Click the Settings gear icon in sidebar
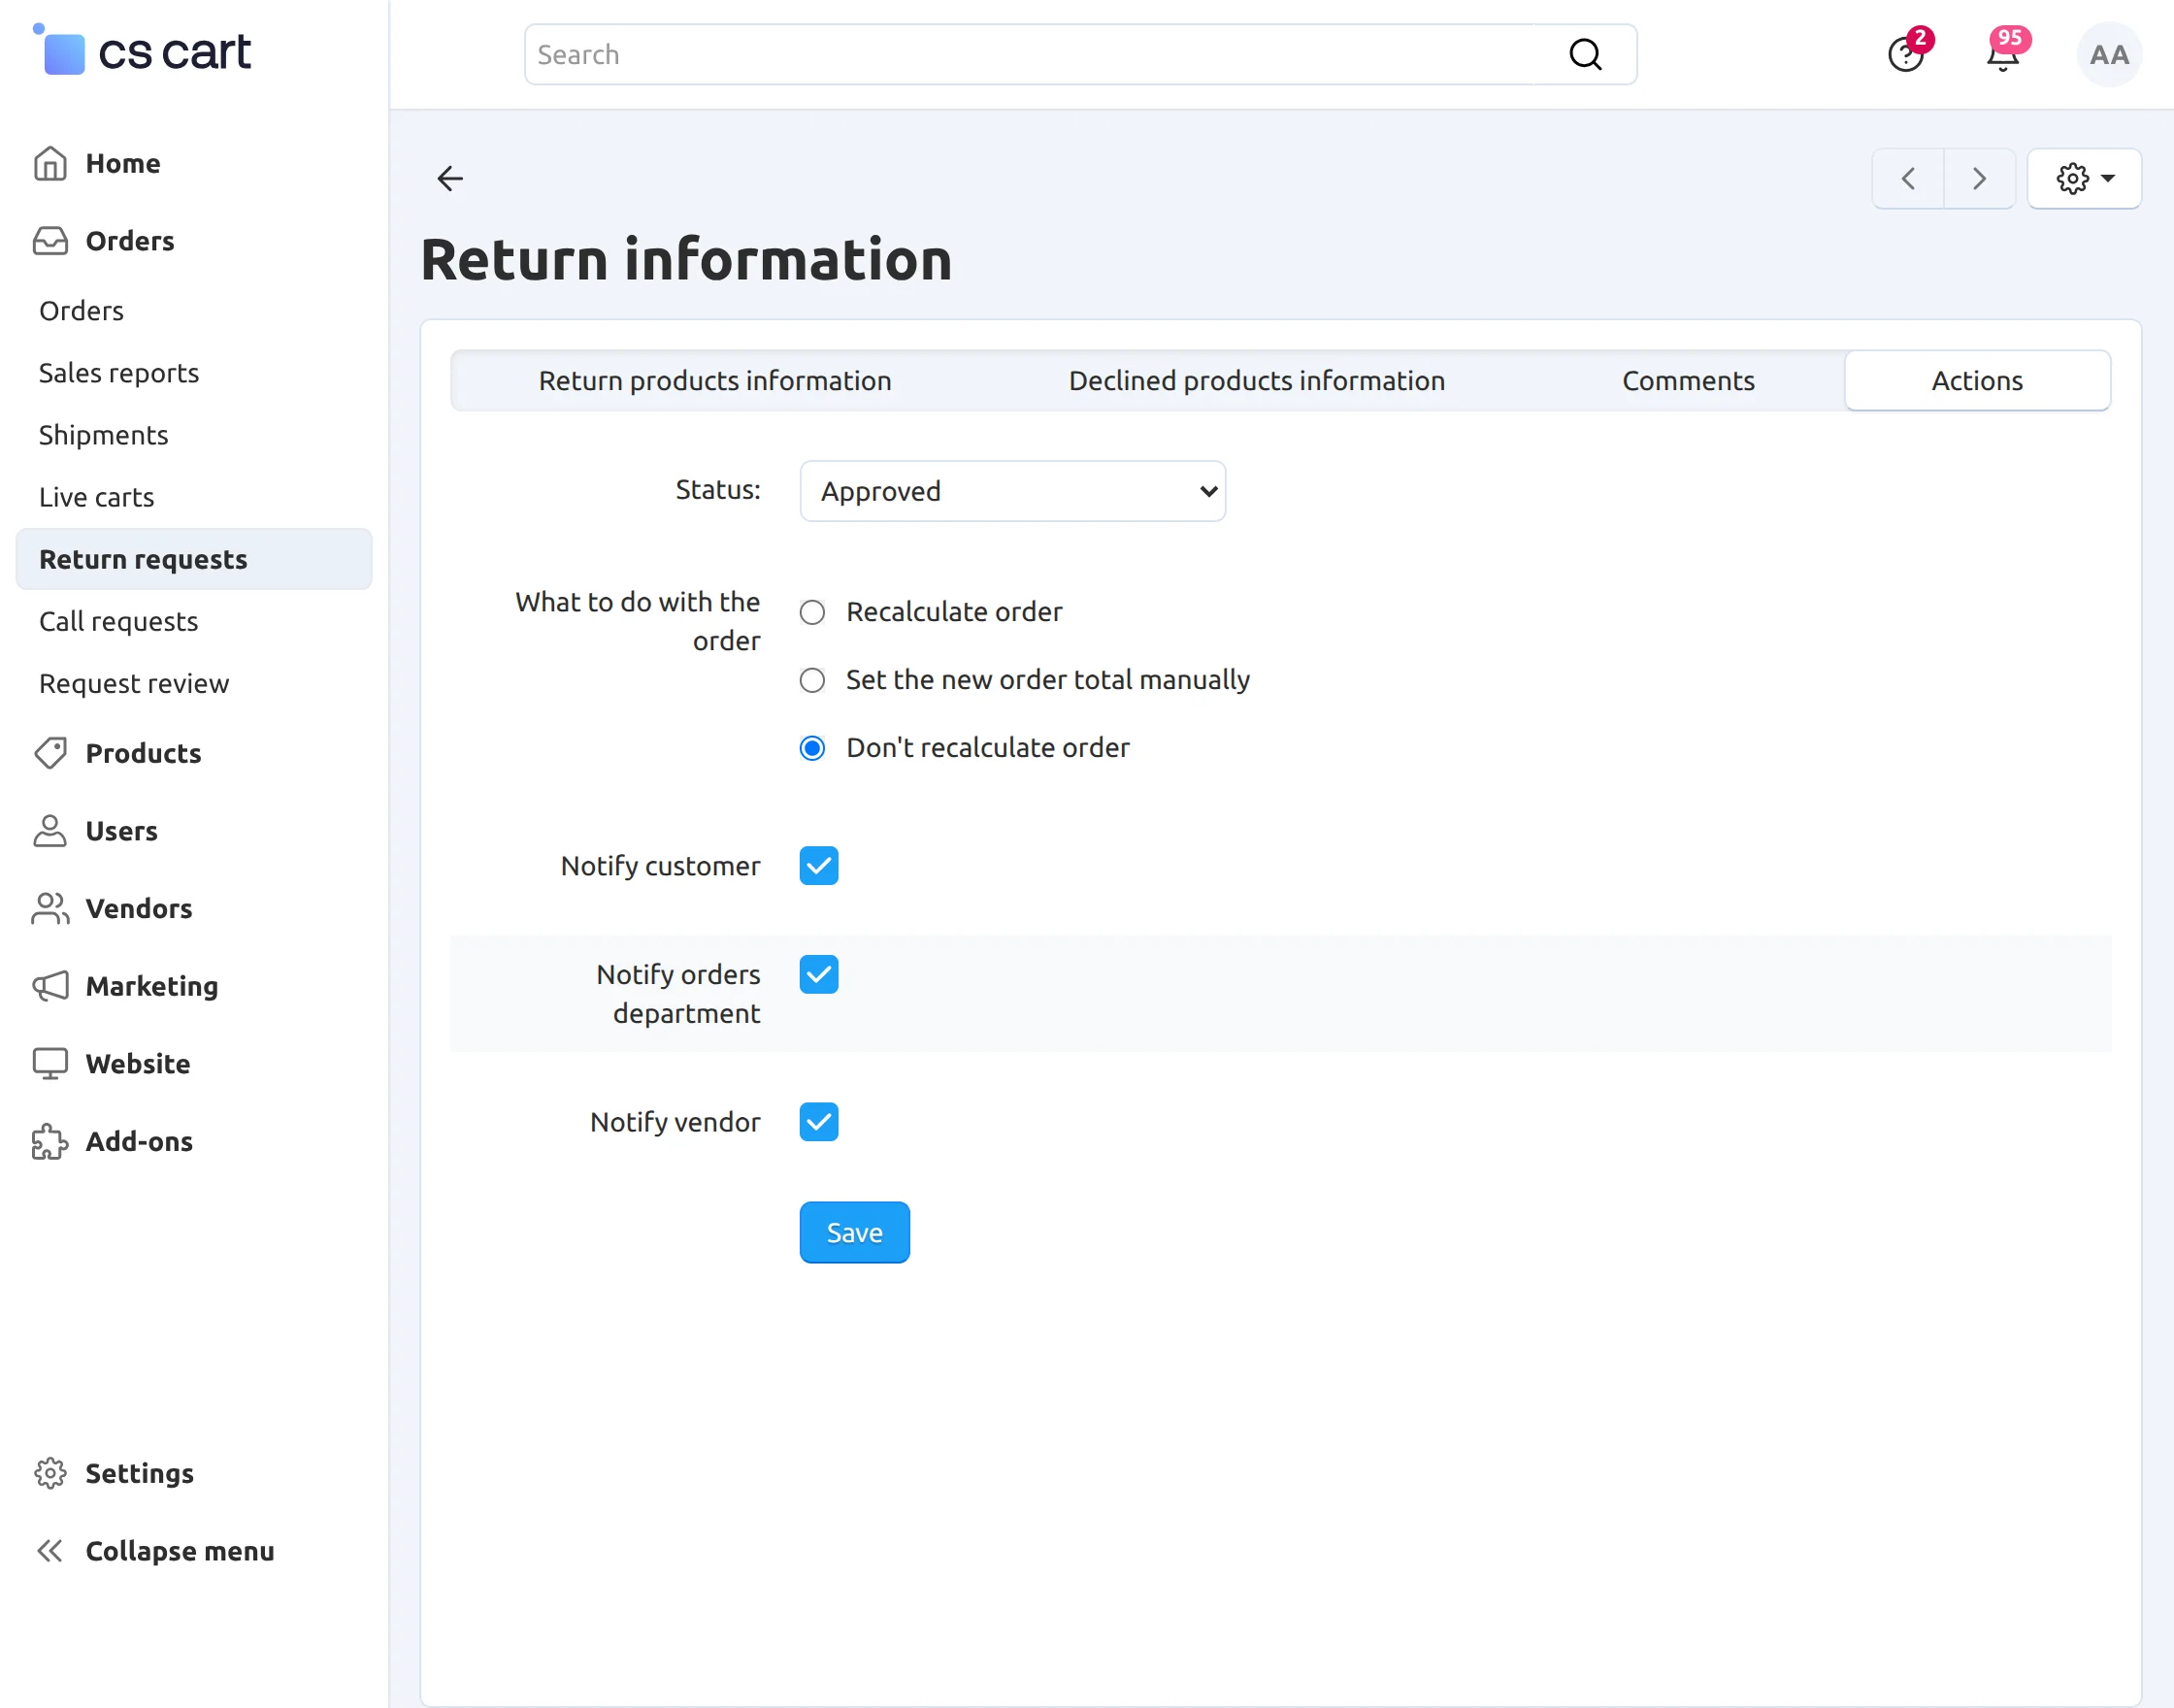The width and height of the screenshot is (2174, 1708). [50, 1473]
